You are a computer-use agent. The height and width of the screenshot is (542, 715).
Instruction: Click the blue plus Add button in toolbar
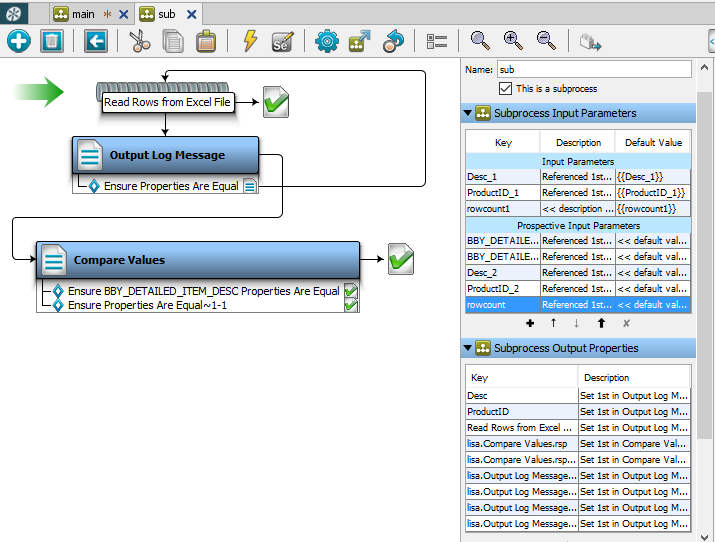click(x=19, y=41)
